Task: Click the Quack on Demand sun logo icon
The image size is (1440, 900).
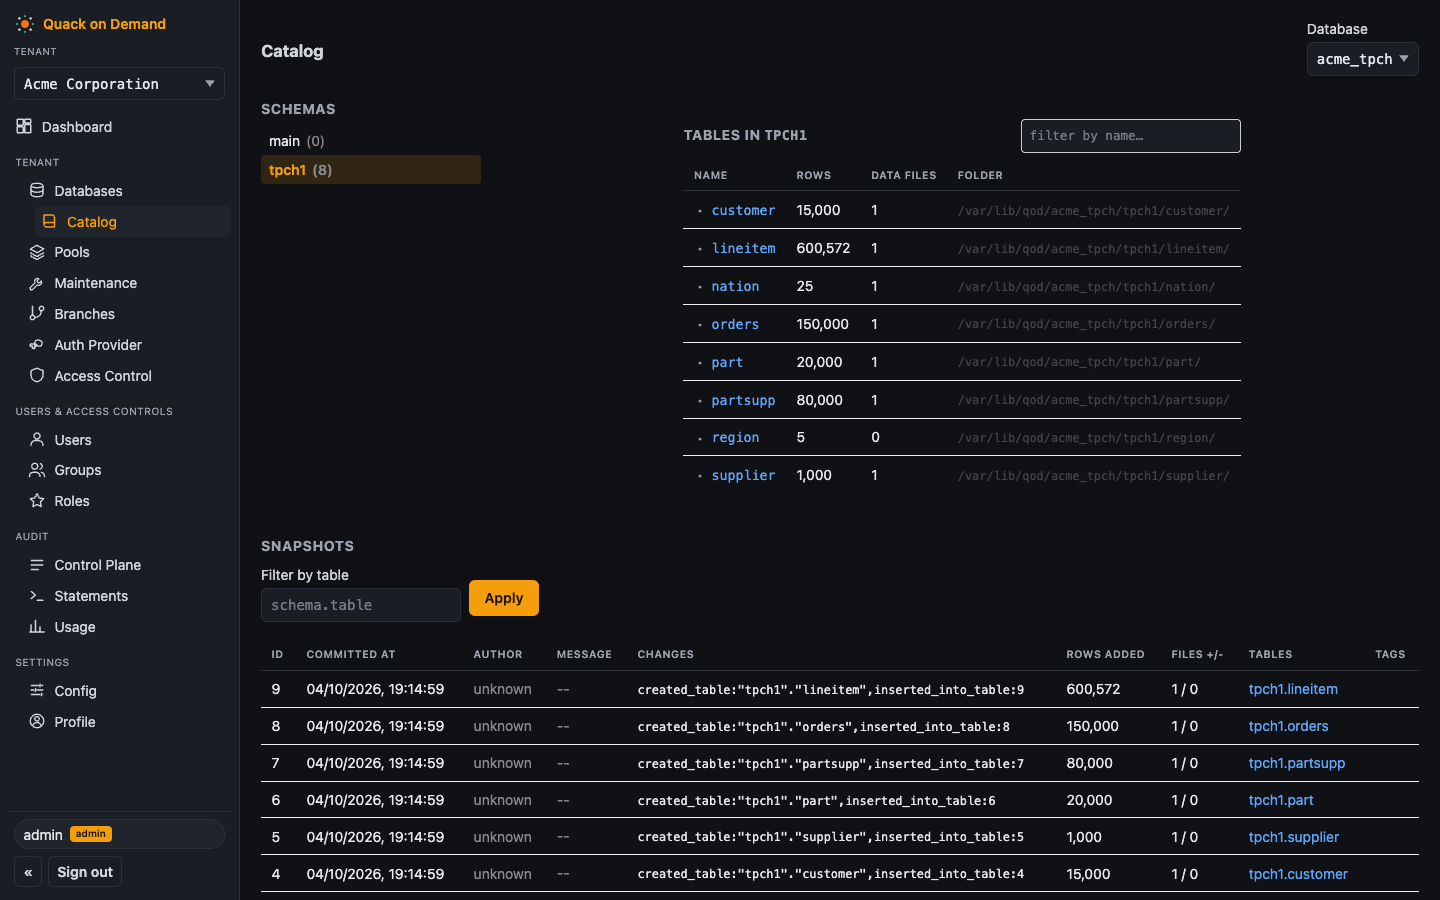Action: tap(25, 24)
